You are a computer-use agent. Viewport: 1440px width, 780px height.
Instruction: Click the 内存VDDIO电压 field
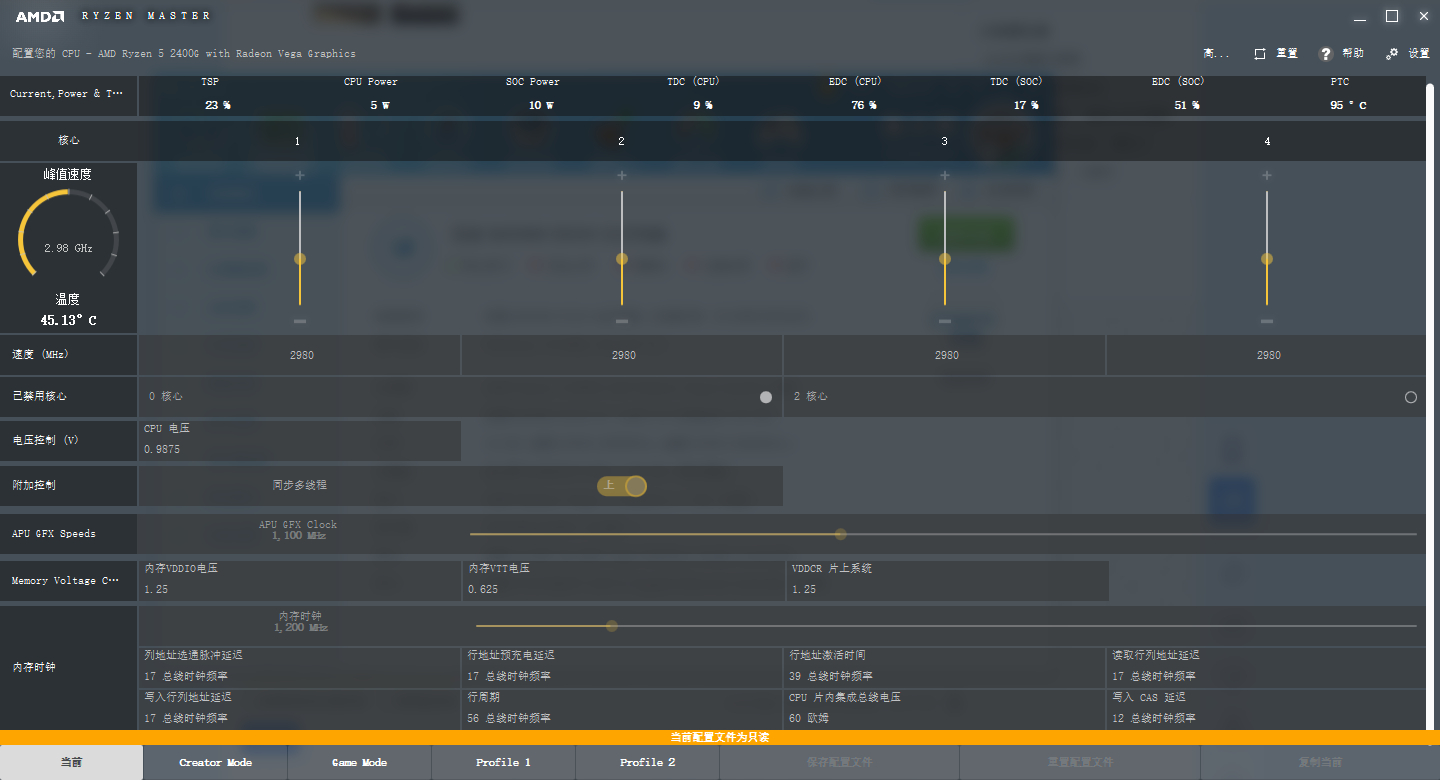tap(300, 581)
